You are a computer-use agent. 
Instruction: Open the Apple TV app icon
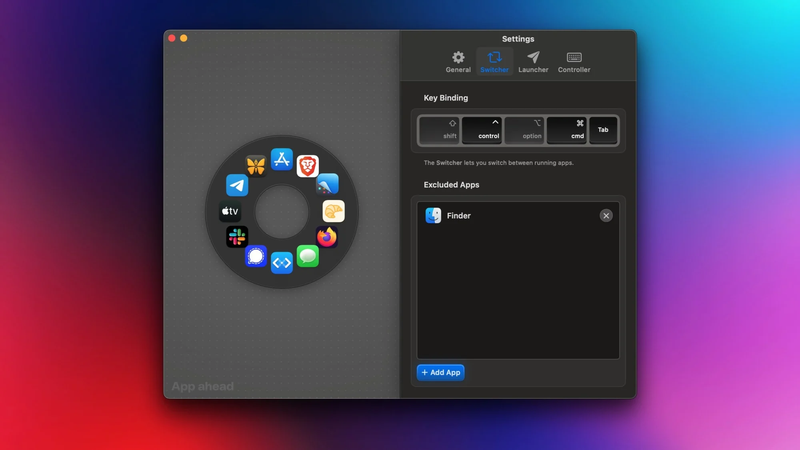(230, 211)
